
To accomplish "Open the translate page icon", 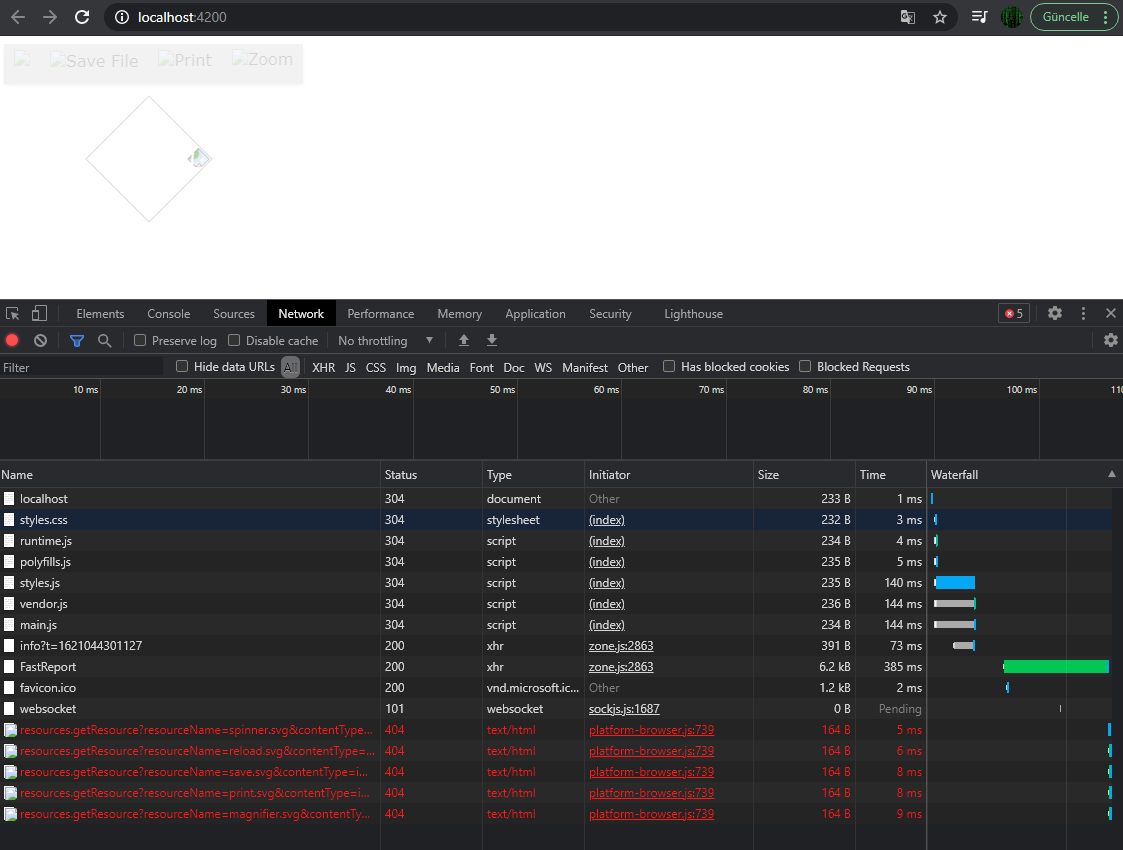I will coord(907,17).
